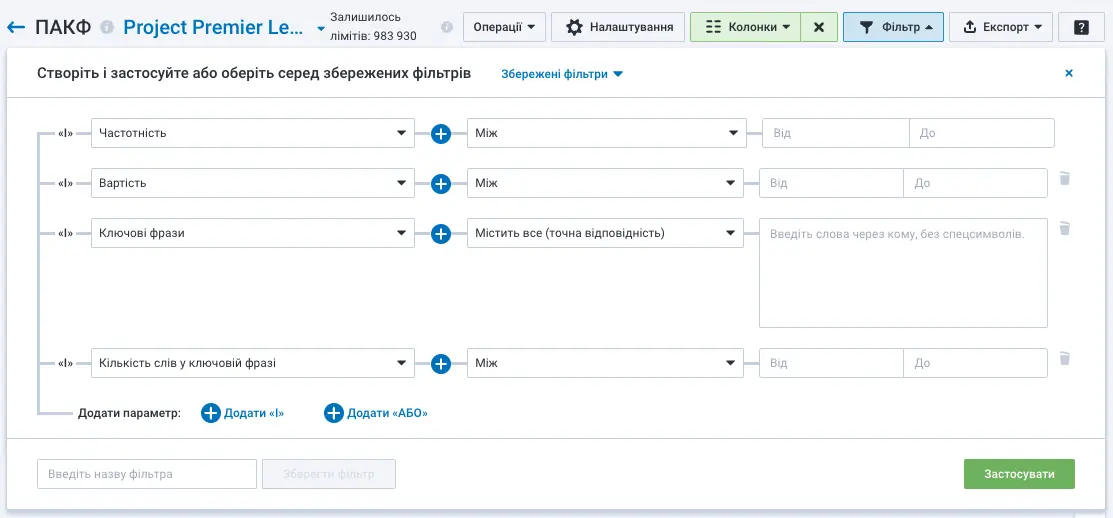Click plus icon next to Частотність
Viewport: 1113px width, 518px height.
click(x=441, y=133)
